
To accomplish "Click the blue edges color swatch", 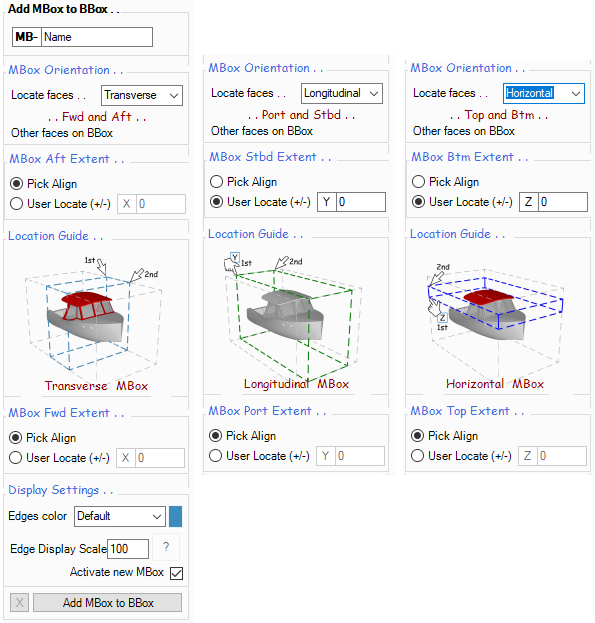I will (x=176, y=517).
